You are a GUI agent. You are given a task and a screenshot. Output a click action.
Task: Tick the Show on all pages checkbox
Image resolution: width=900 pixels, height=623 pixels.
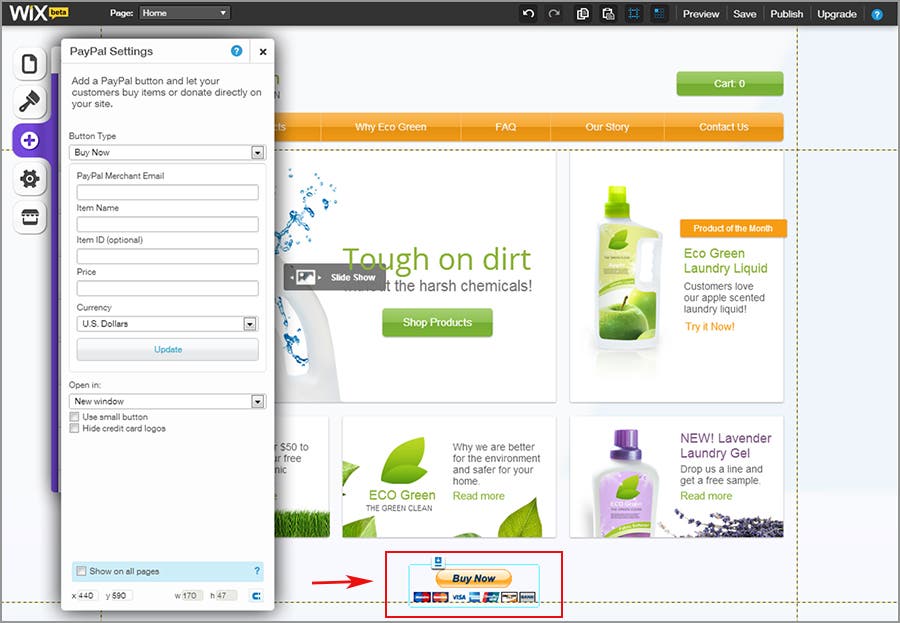pyautogui.click(x=81, y=571)
